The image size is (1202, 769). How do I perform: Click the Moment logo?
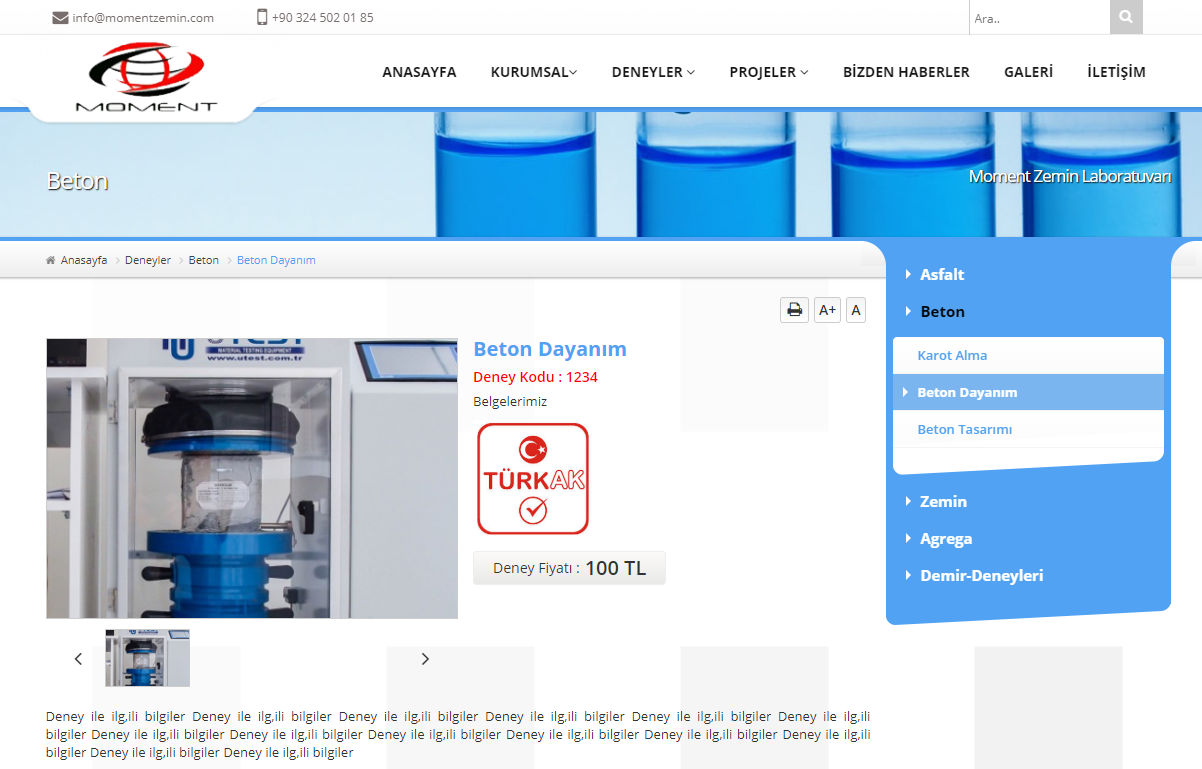coord(146,78)
